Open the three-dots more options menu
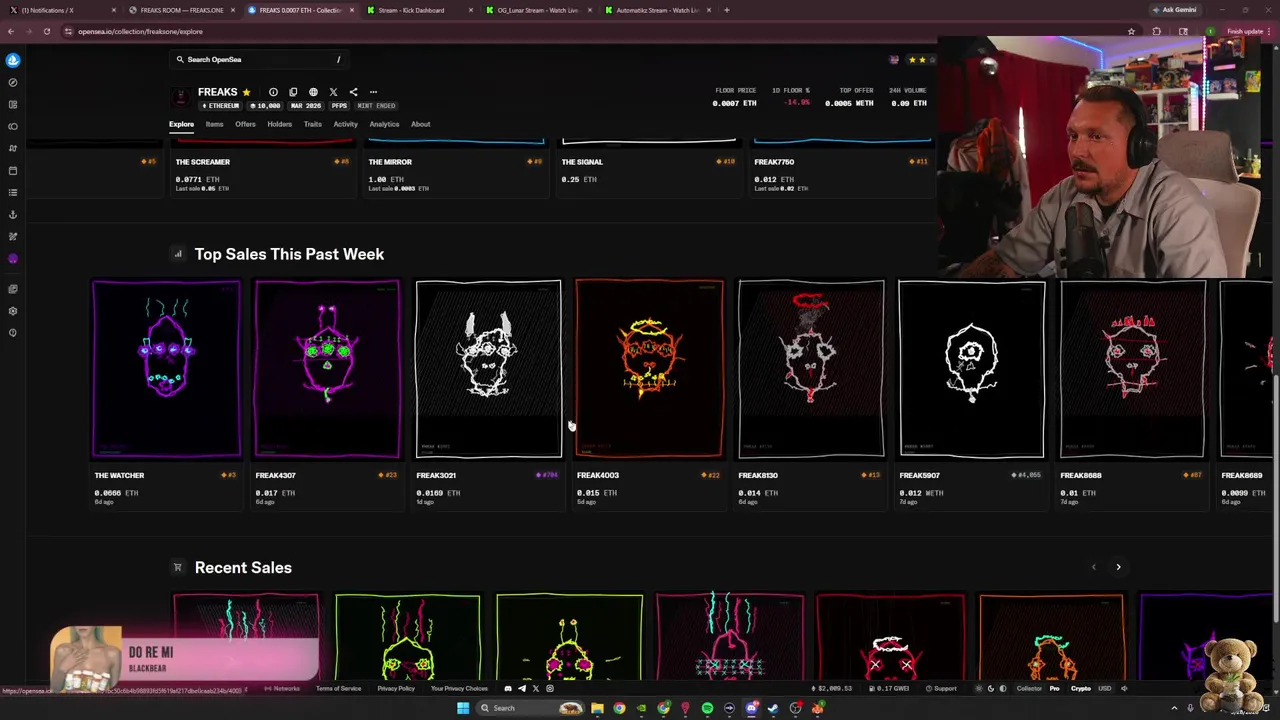 pos(373,92)
